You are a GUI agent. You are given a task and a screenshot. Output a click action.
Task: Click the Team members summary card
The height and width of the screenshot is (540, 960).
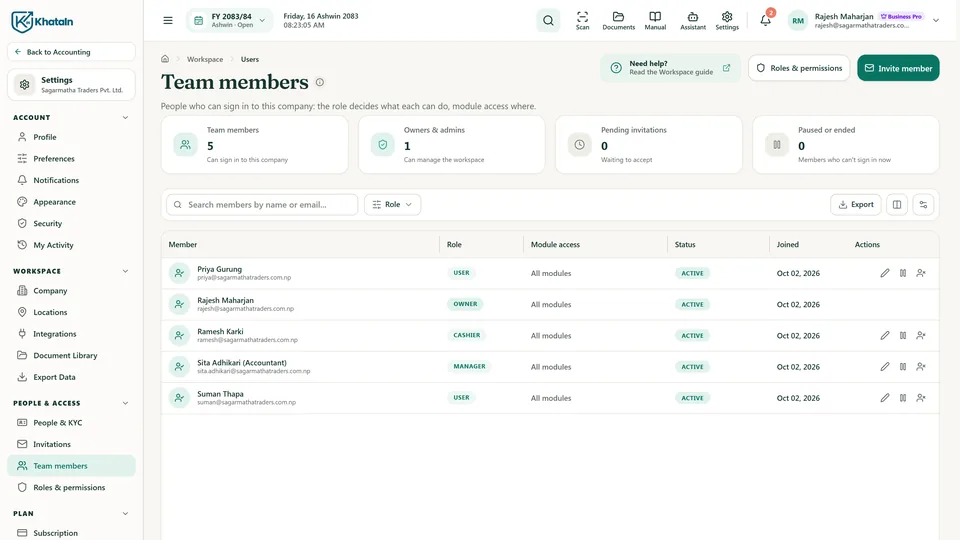[x=255, y=145]
